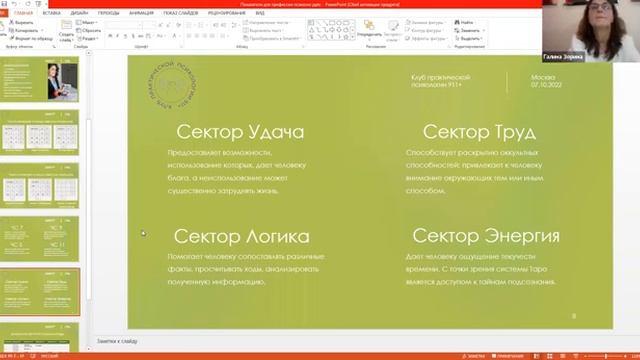Click the line spacing icon
This screenshot has height=360, width=640.
234,25
